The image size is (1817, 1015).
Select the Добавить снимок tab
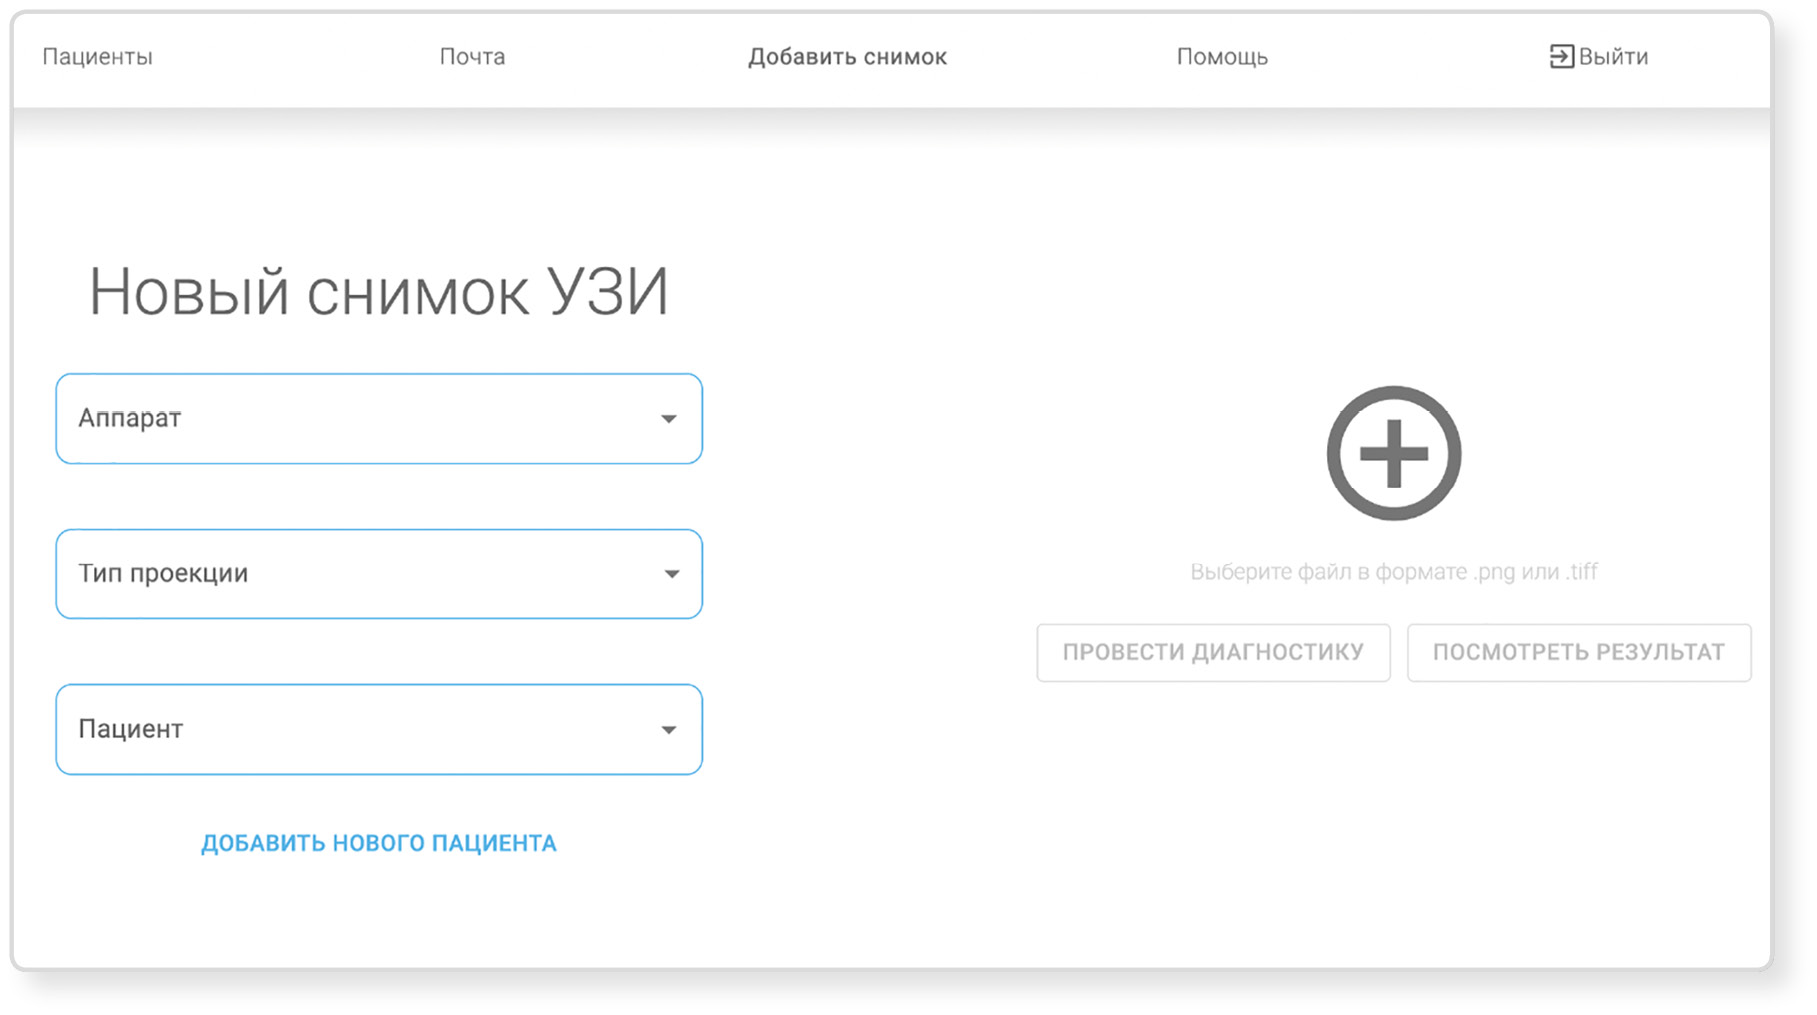847,57
